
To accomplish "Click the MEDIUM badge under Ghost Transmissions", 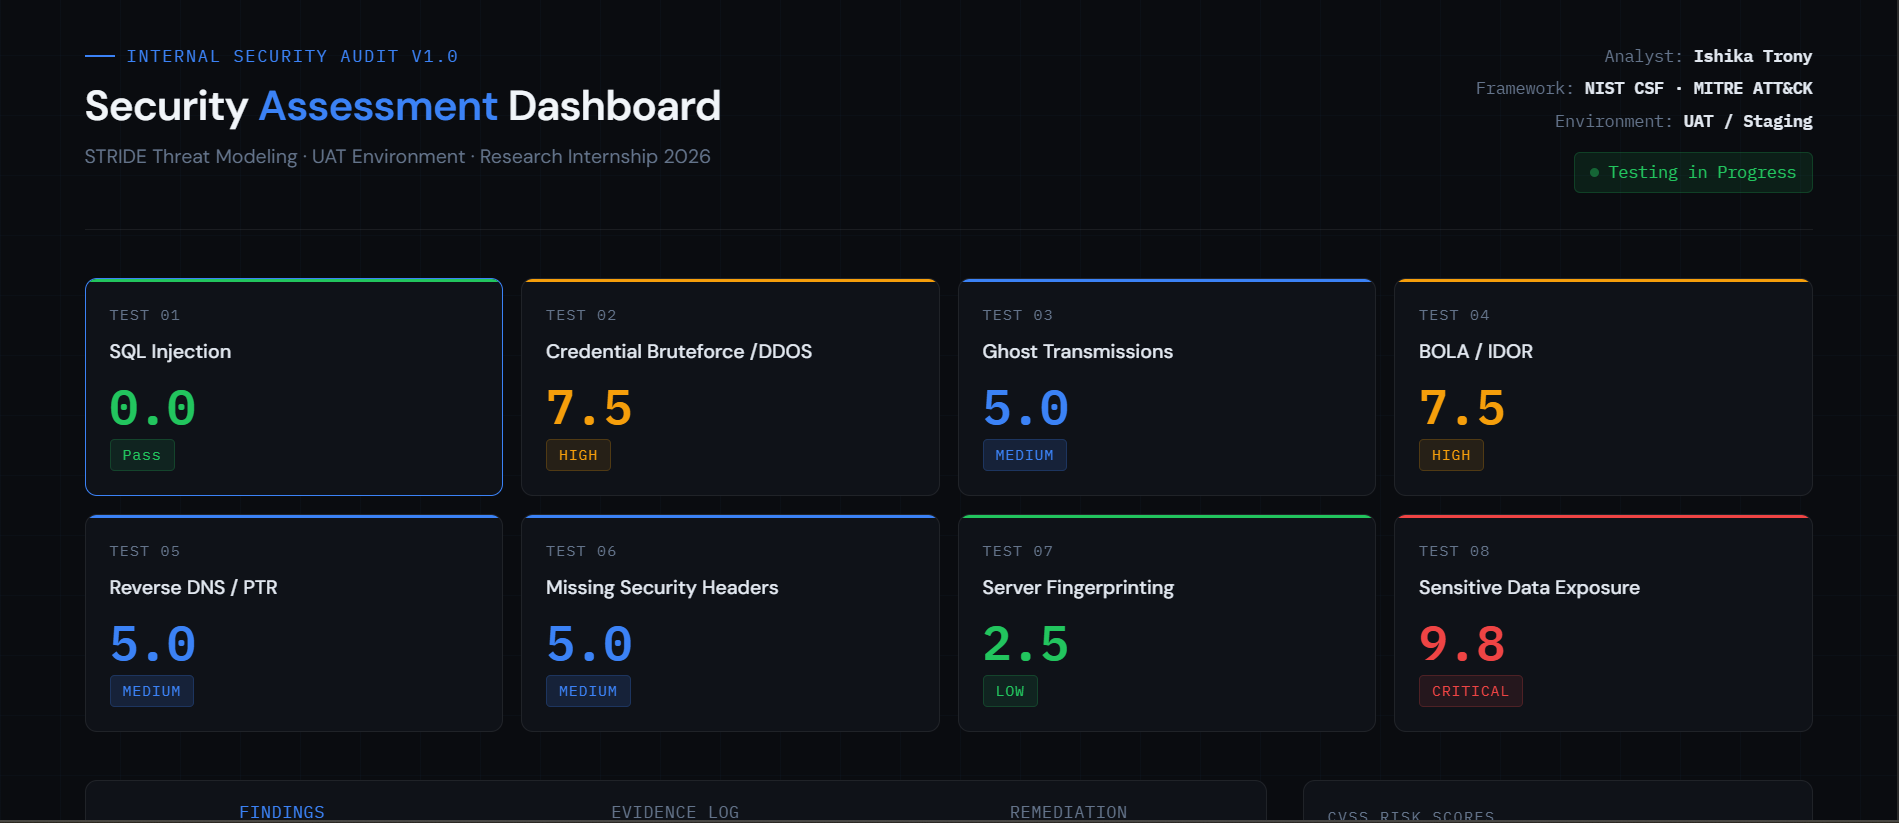I will [1024, 455].
